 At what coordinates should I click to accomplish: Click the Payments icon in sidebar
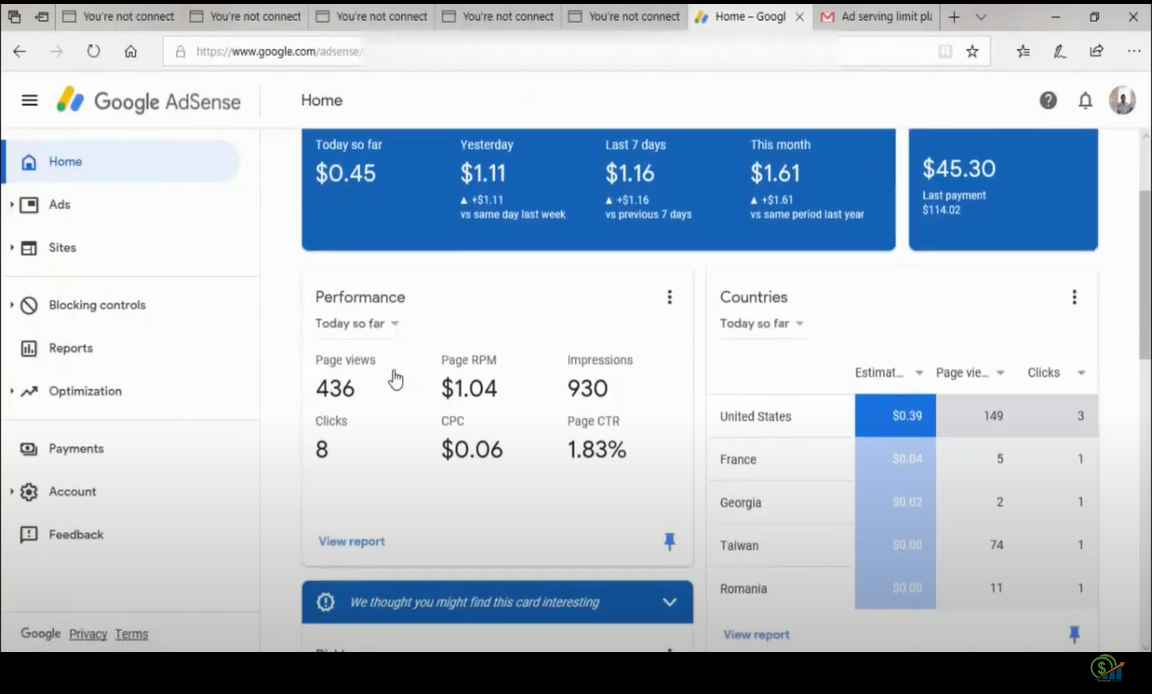(29, 449)
